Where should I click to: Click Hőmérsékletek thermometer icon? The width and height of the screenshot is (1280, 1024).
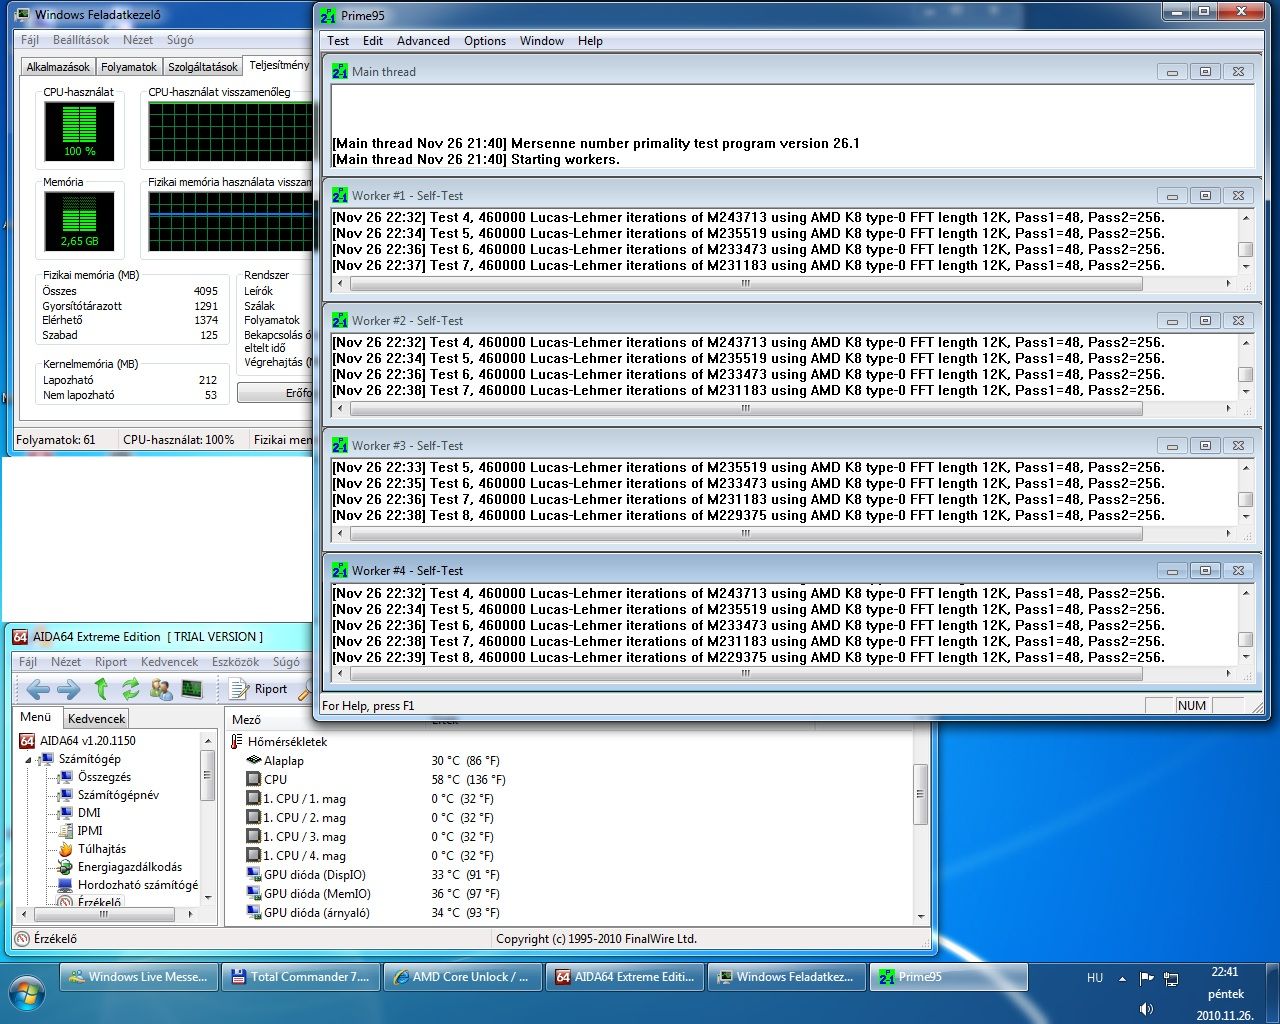click(237, 742)
